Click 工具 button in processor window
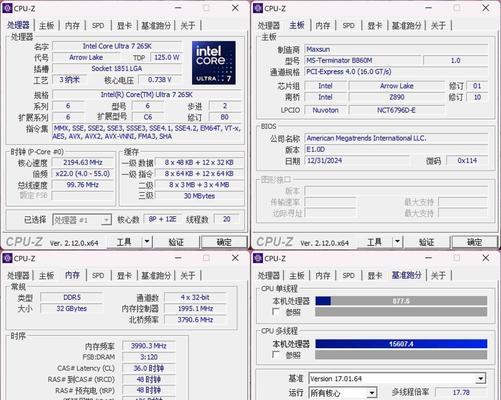The width and height of the screenshot is (501, 400). pyautogui.click(x=124, y=242)
